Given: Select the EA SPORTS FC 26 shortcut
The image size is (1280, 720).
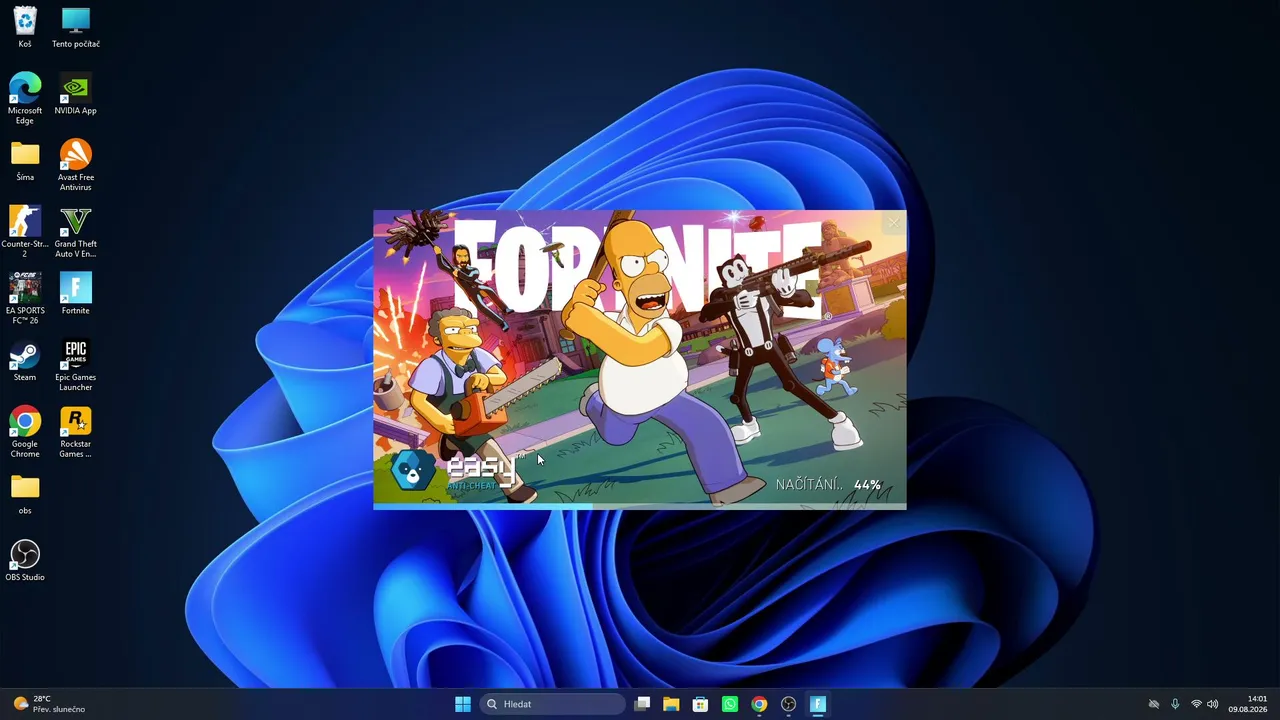Looking at the screenshot, I should (25, 299).
